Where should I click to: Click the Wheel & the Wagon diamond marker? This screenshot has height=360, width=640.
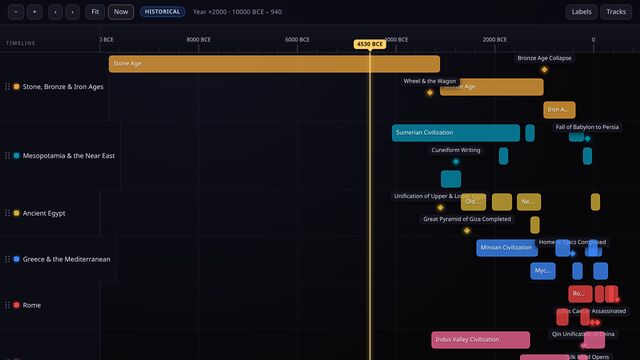(x=430, y=93)
